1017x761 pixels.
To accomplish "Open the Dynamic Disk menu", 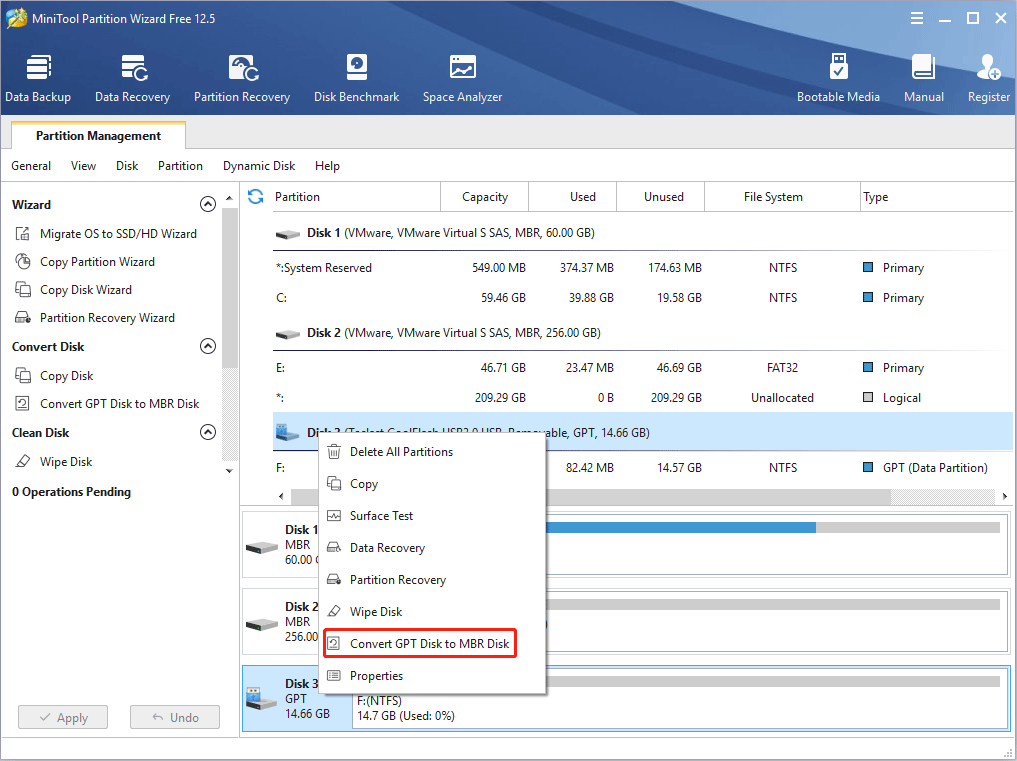I will click(x=259, y=166).
